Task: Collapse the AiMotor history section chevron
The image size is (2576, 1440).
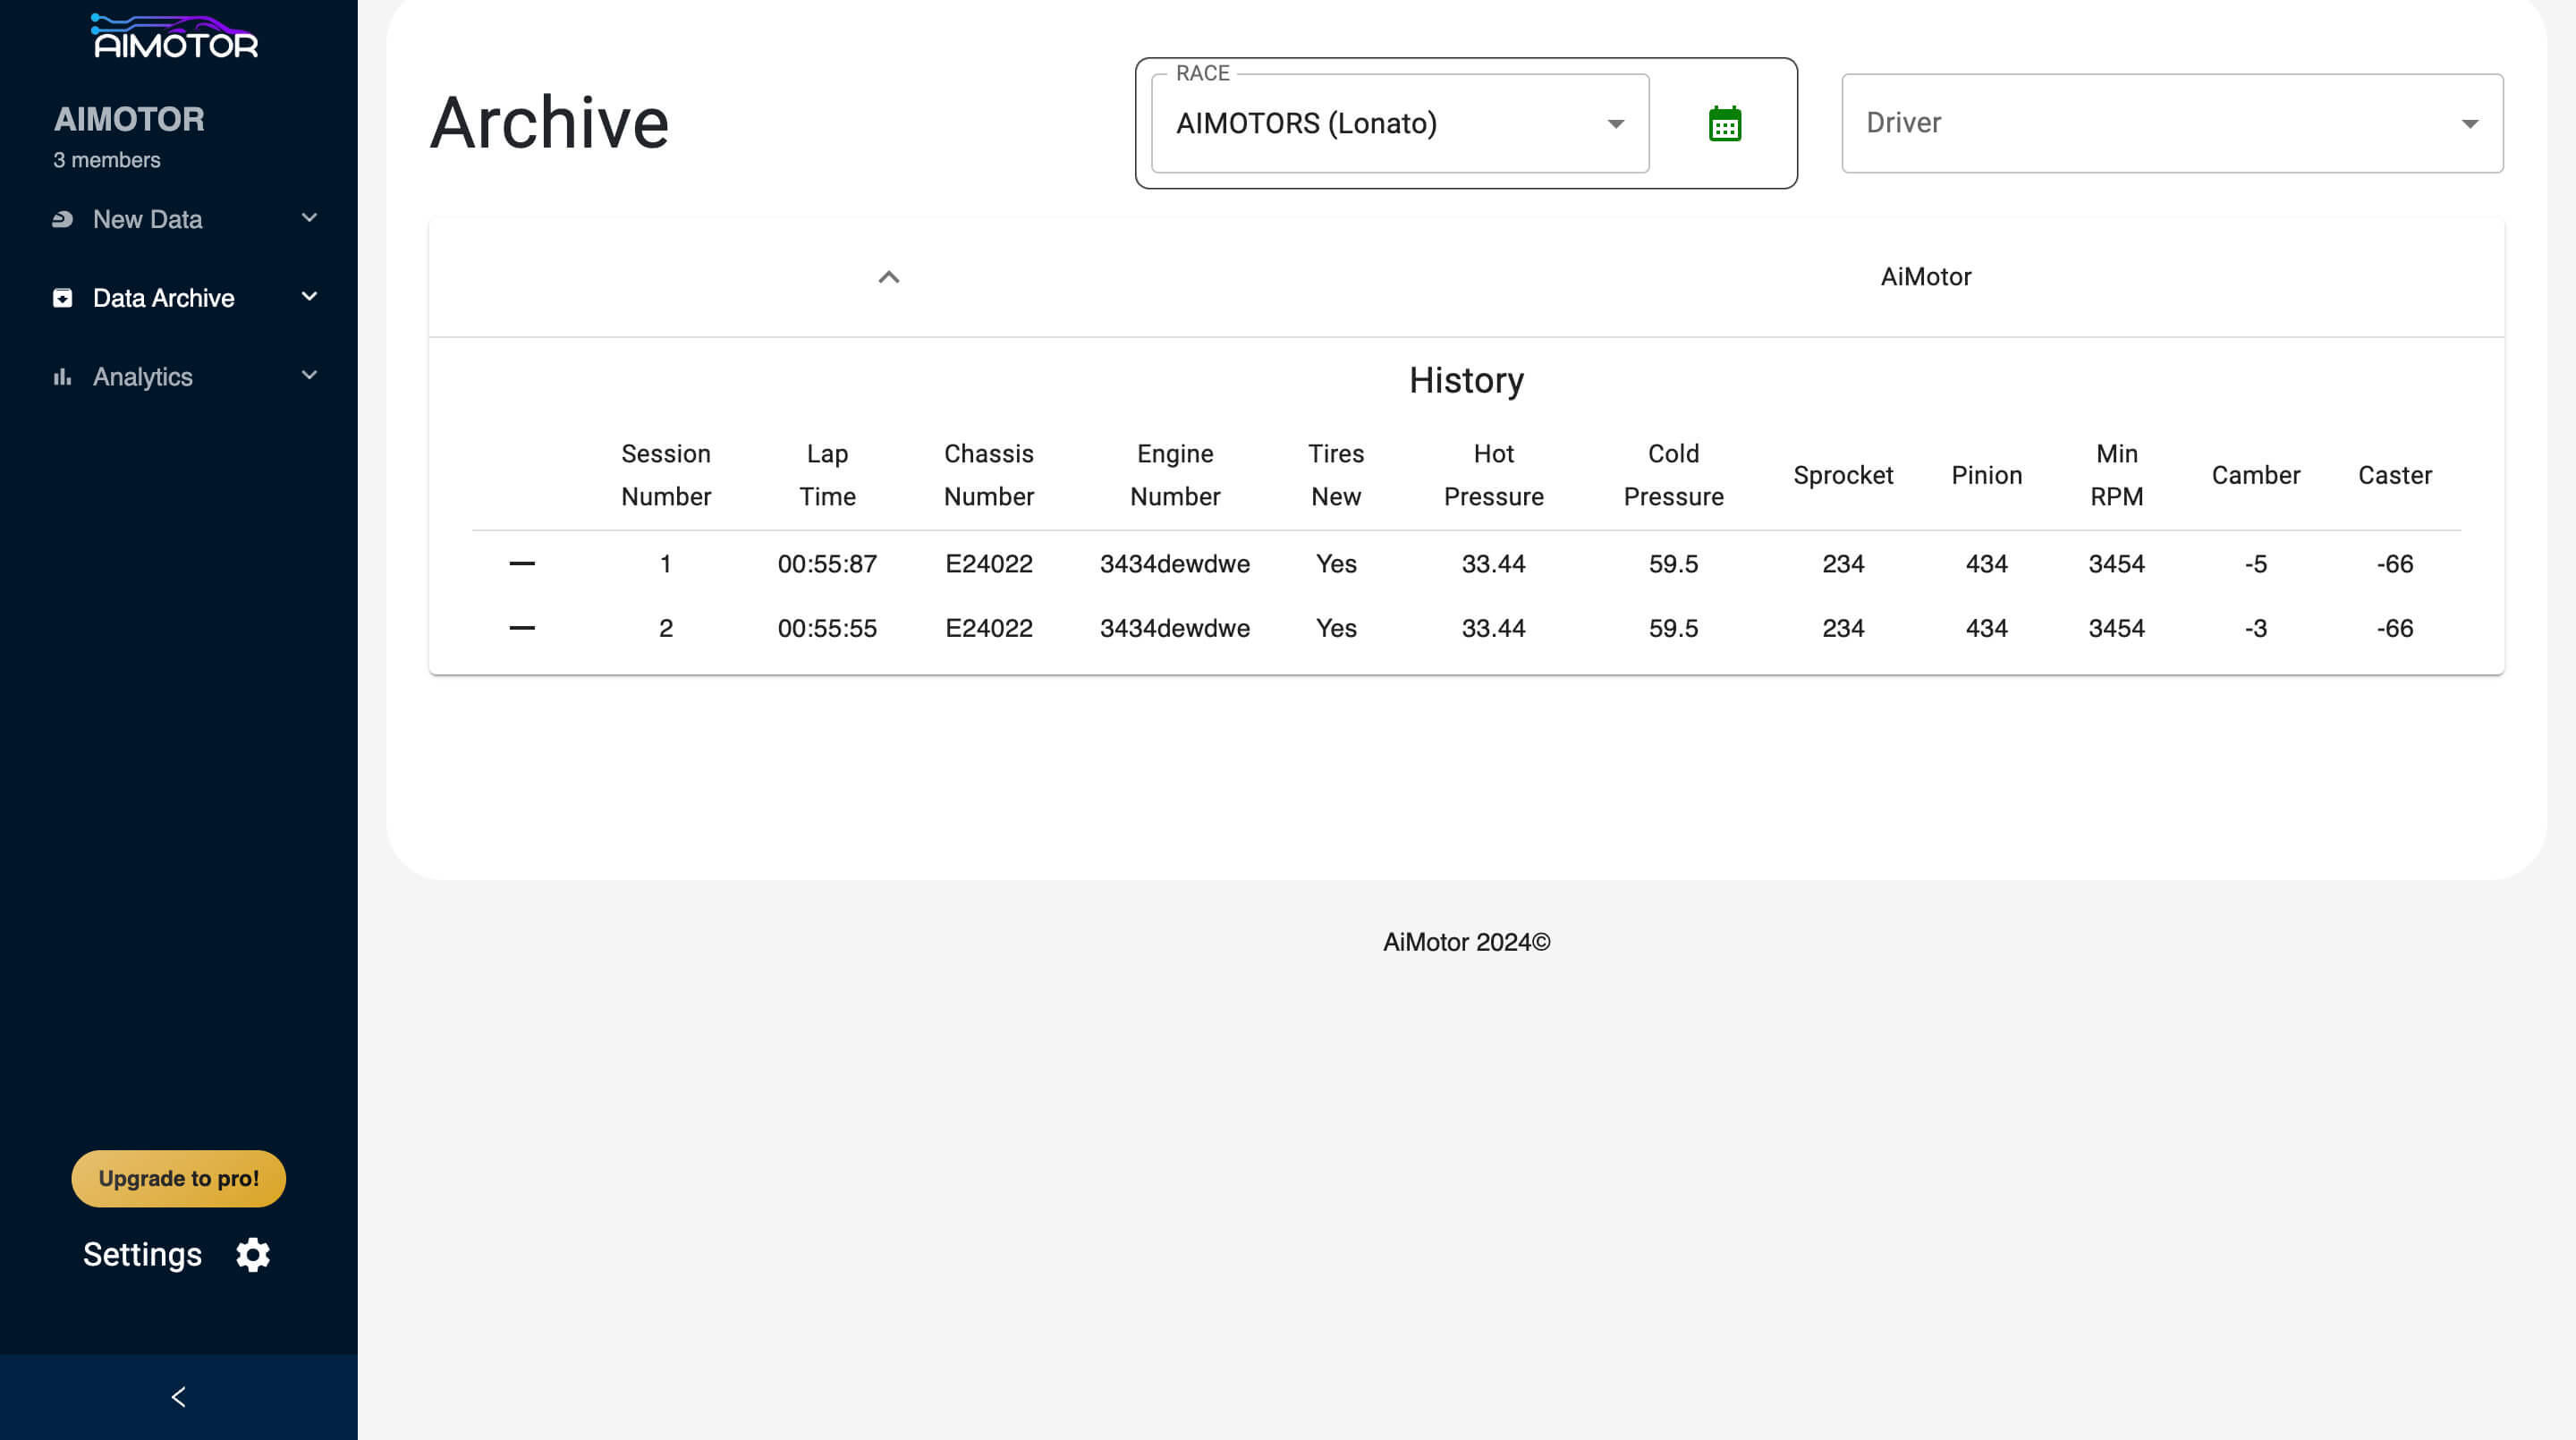Action: coord(888,277)
